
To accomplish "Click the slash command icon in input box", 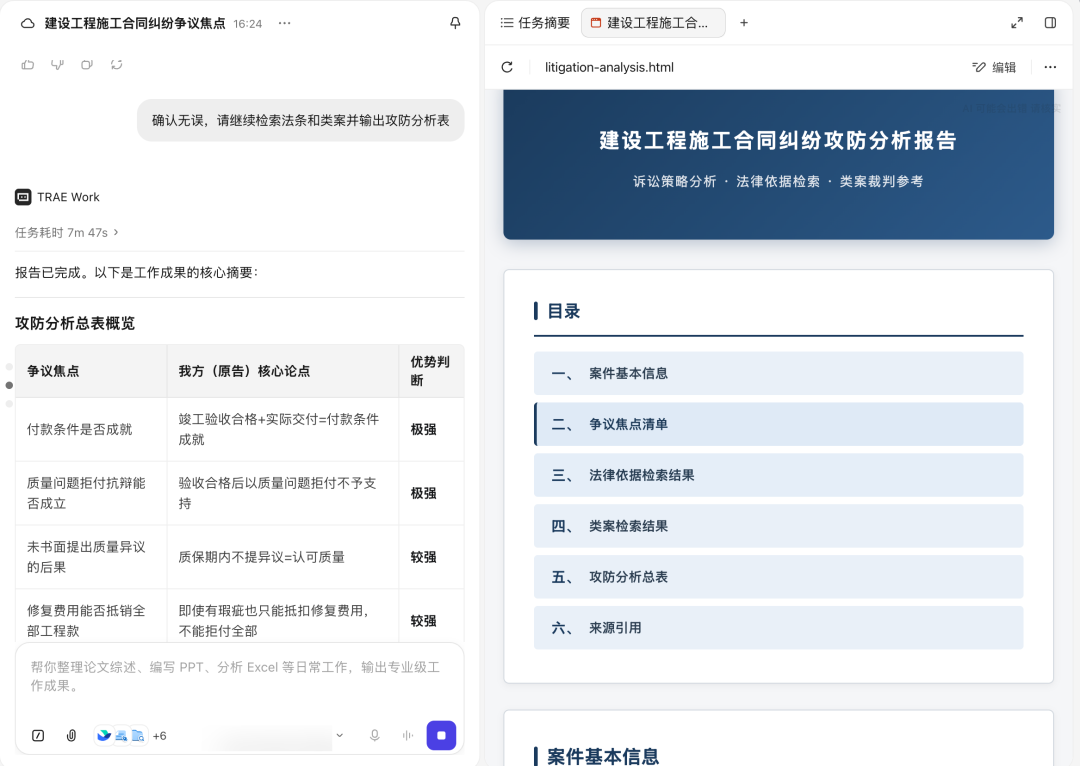I will coord(39,736).
